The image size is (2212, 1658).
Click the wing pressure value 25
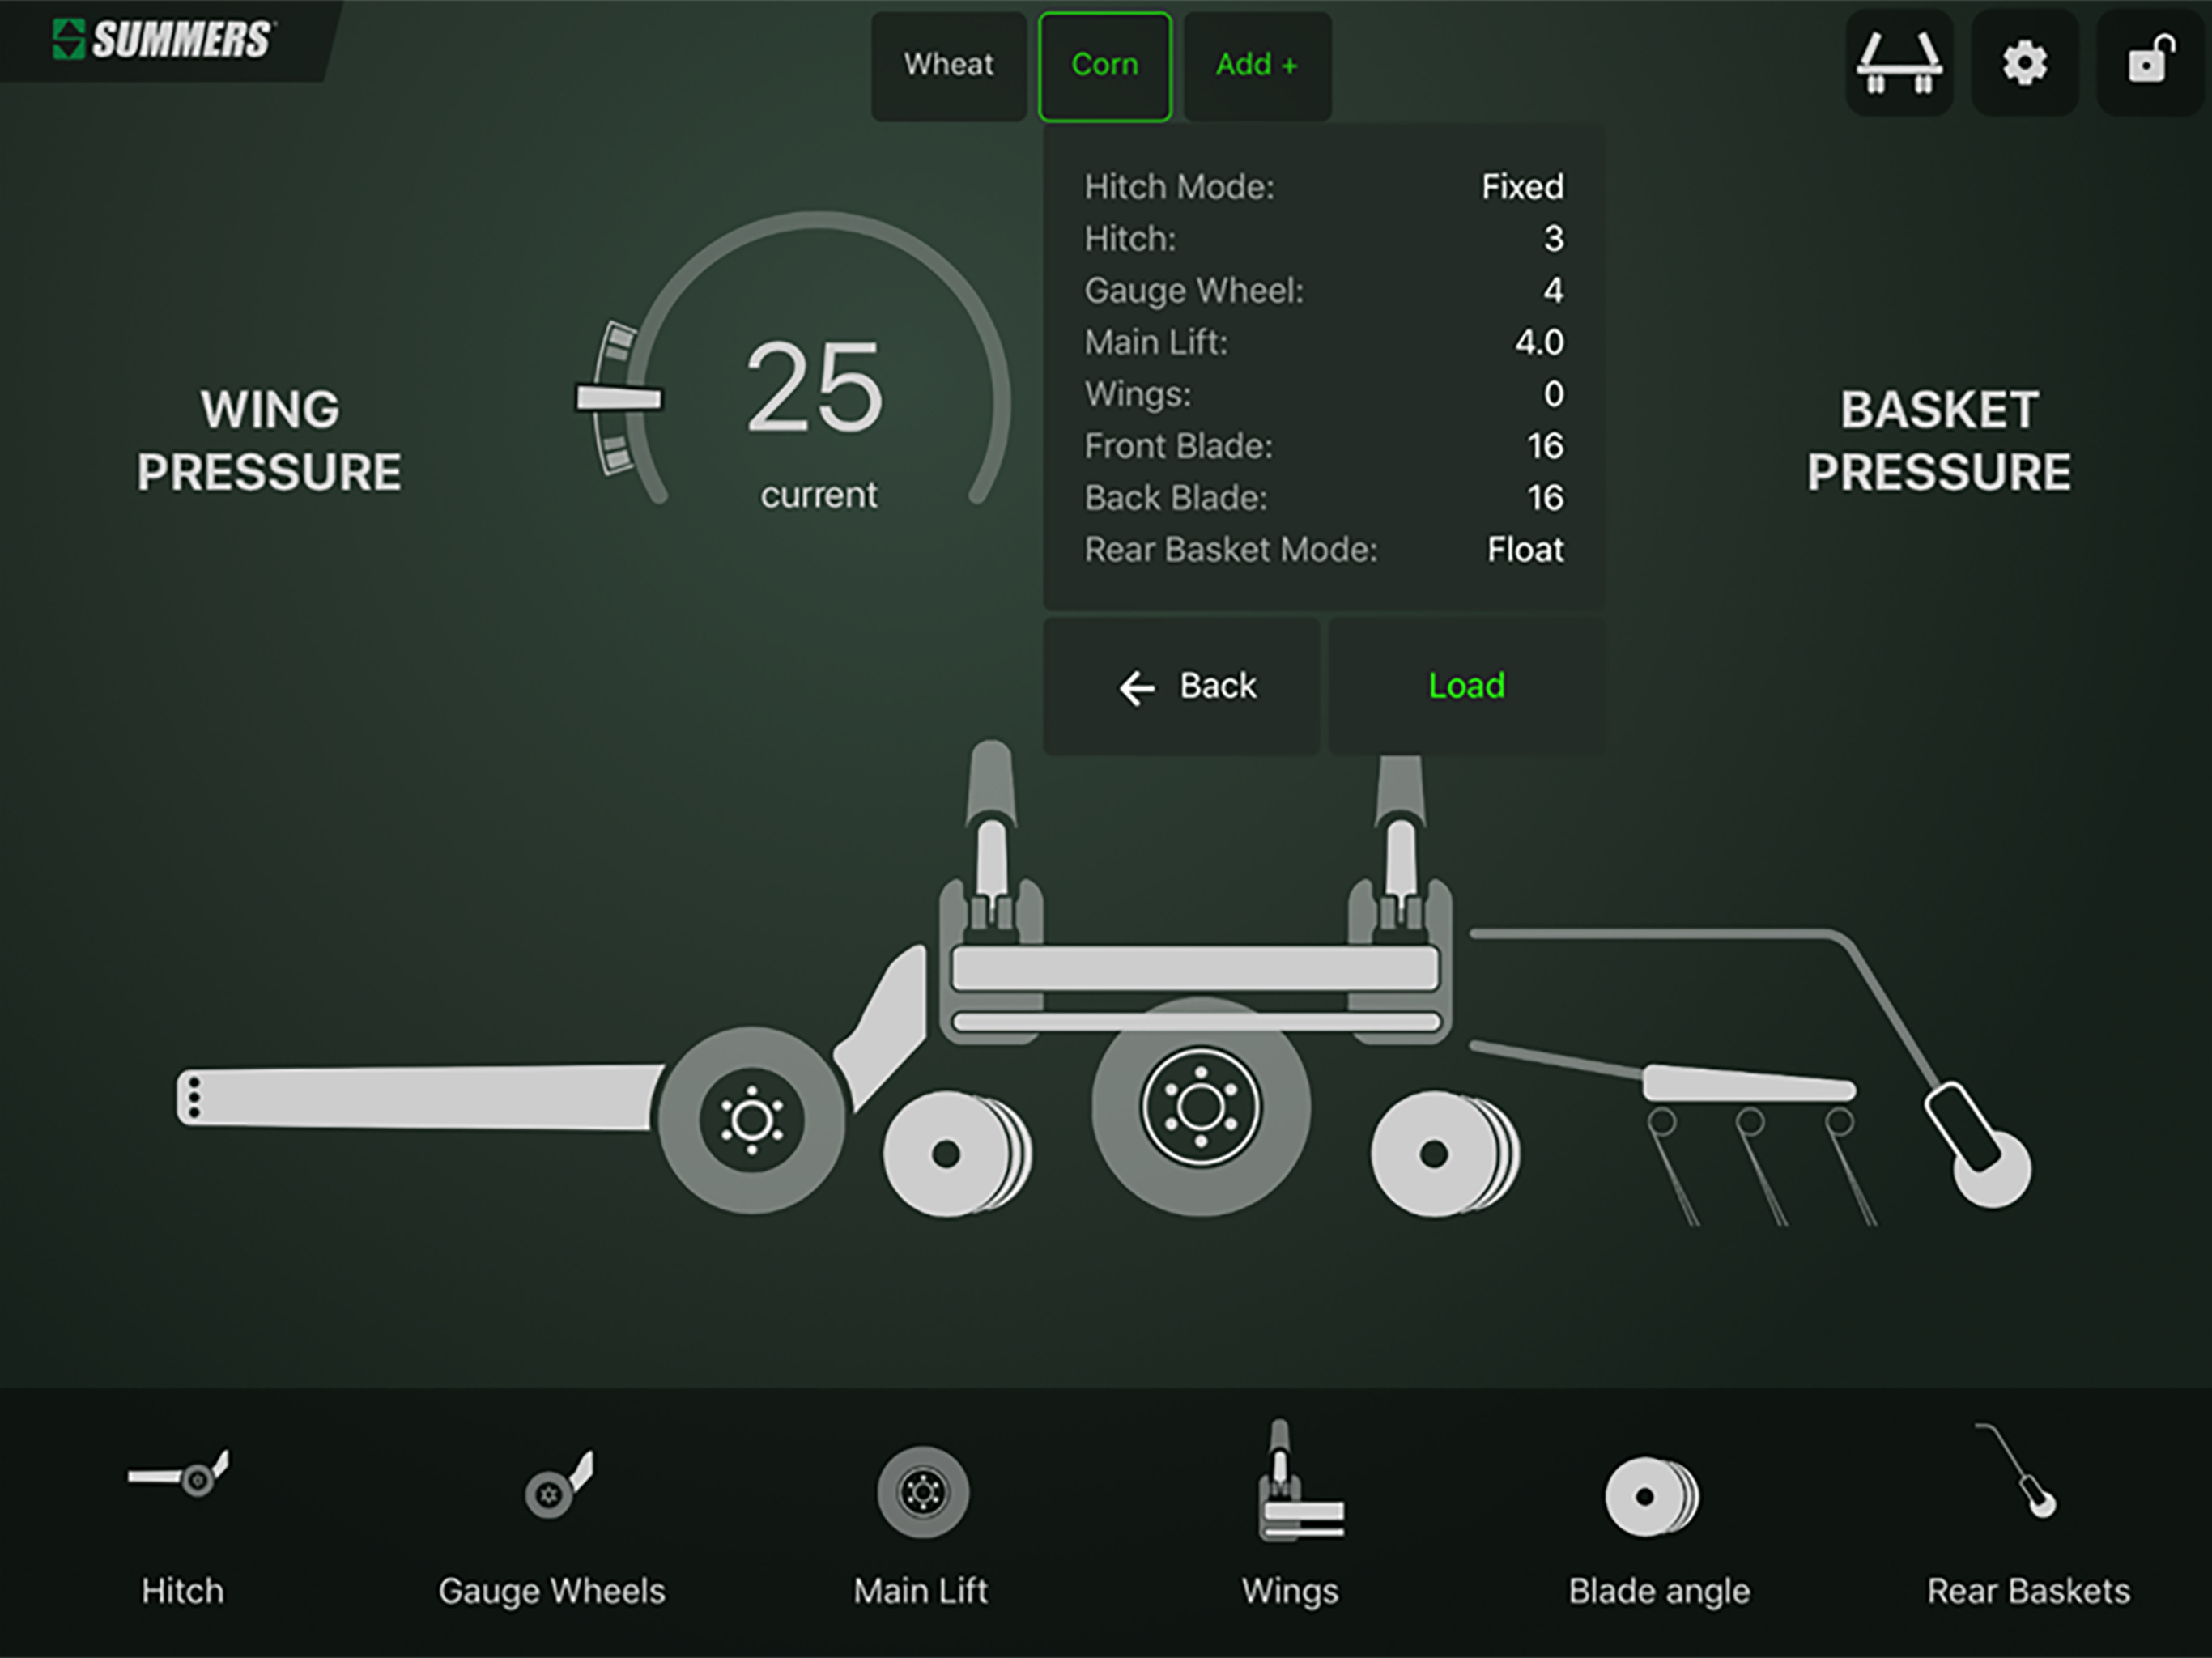pyautogui.click(x=815, y=387)
